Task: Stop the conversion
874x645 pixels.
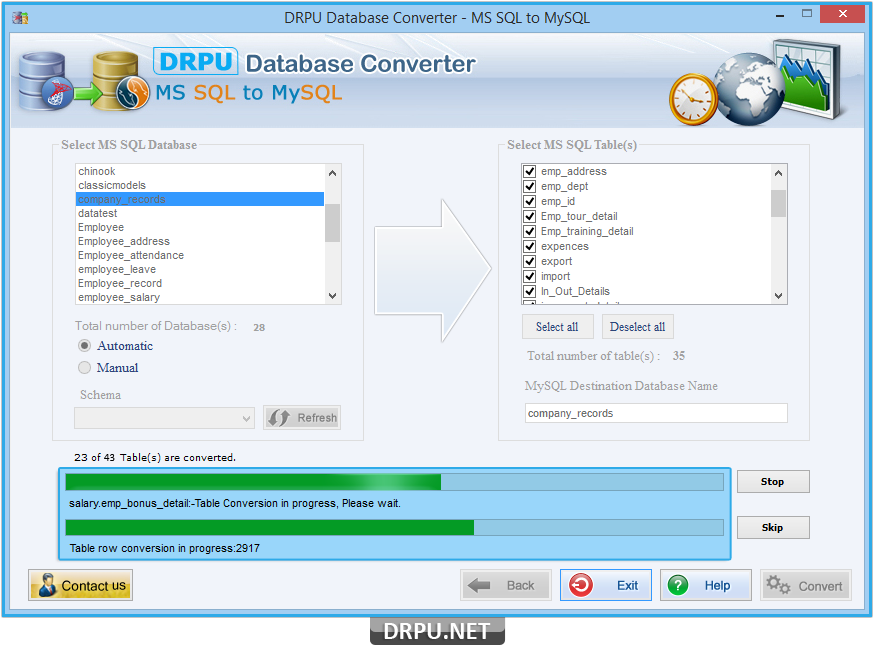Action: tap(773, 482)
